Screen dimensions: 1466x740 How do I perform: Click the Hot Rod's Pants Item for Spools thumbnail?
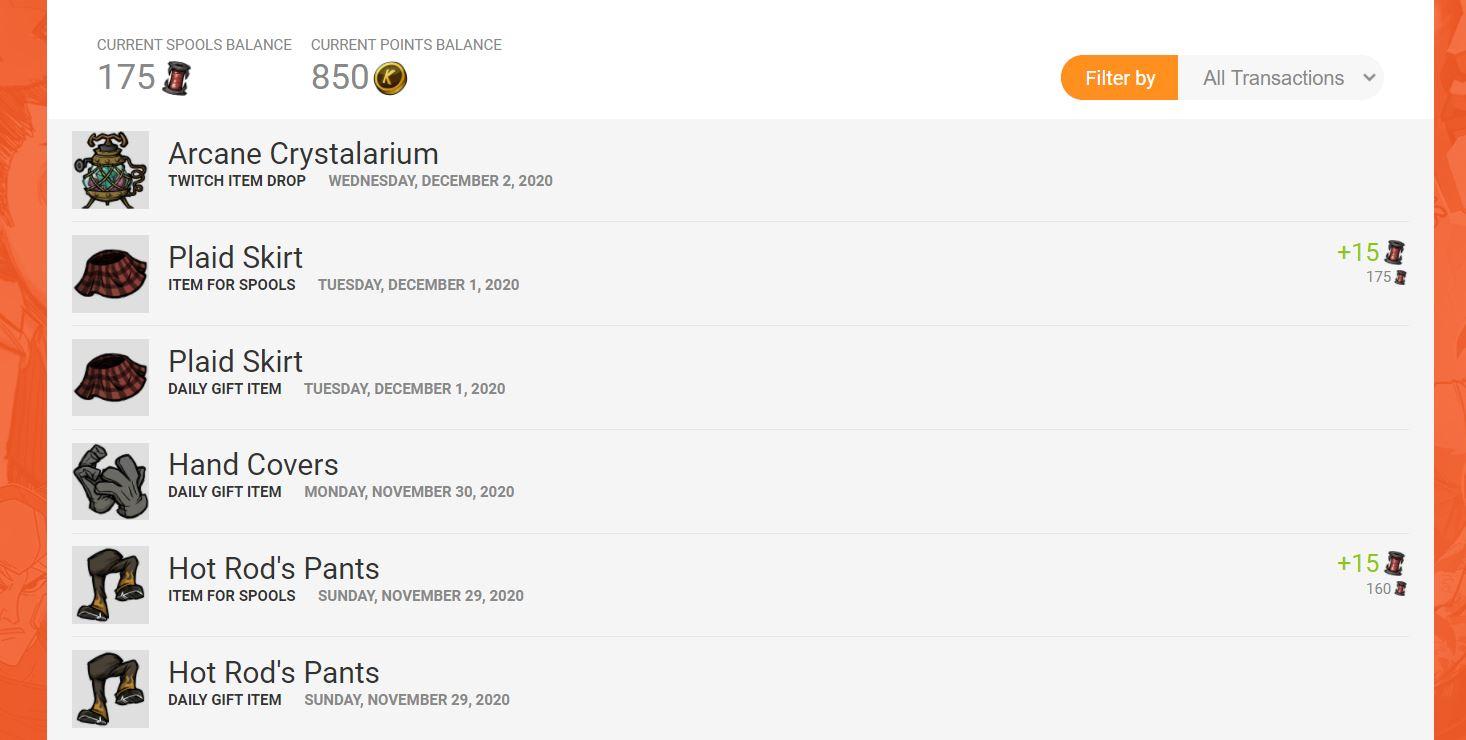tap(110, 585)
